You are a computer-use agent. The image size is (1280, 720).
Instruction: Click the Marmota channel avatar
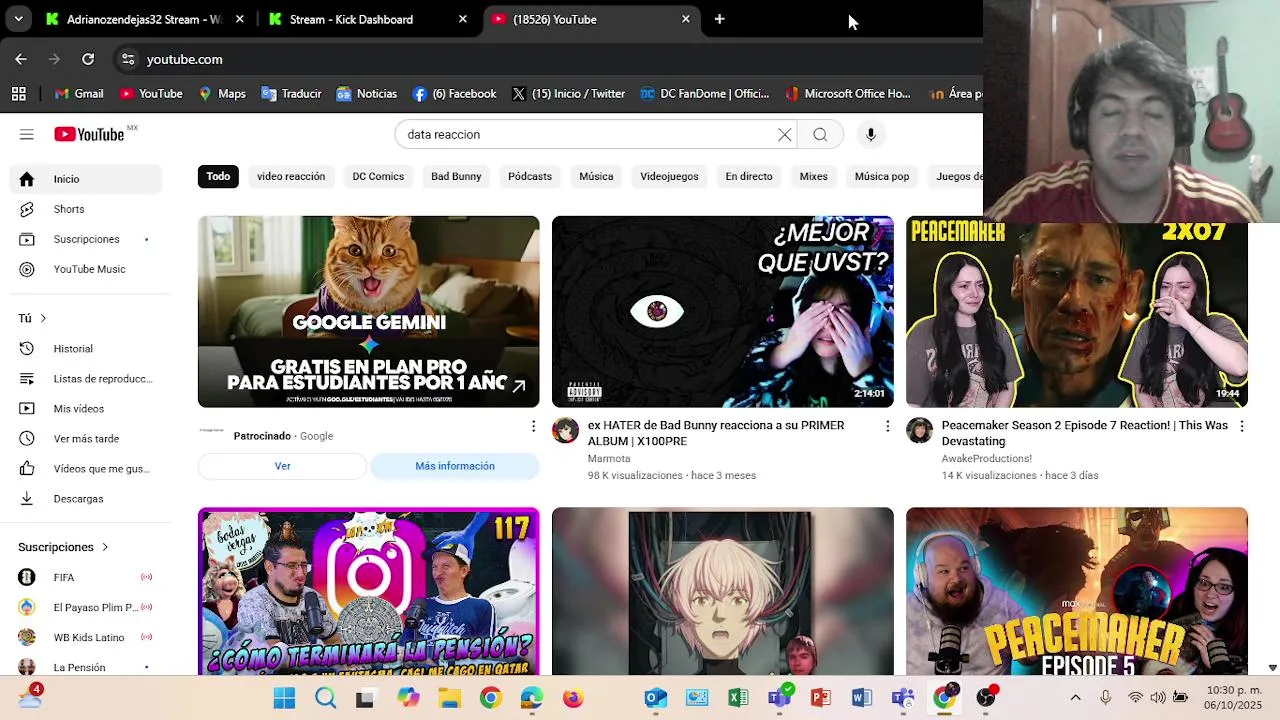point(565,431)
